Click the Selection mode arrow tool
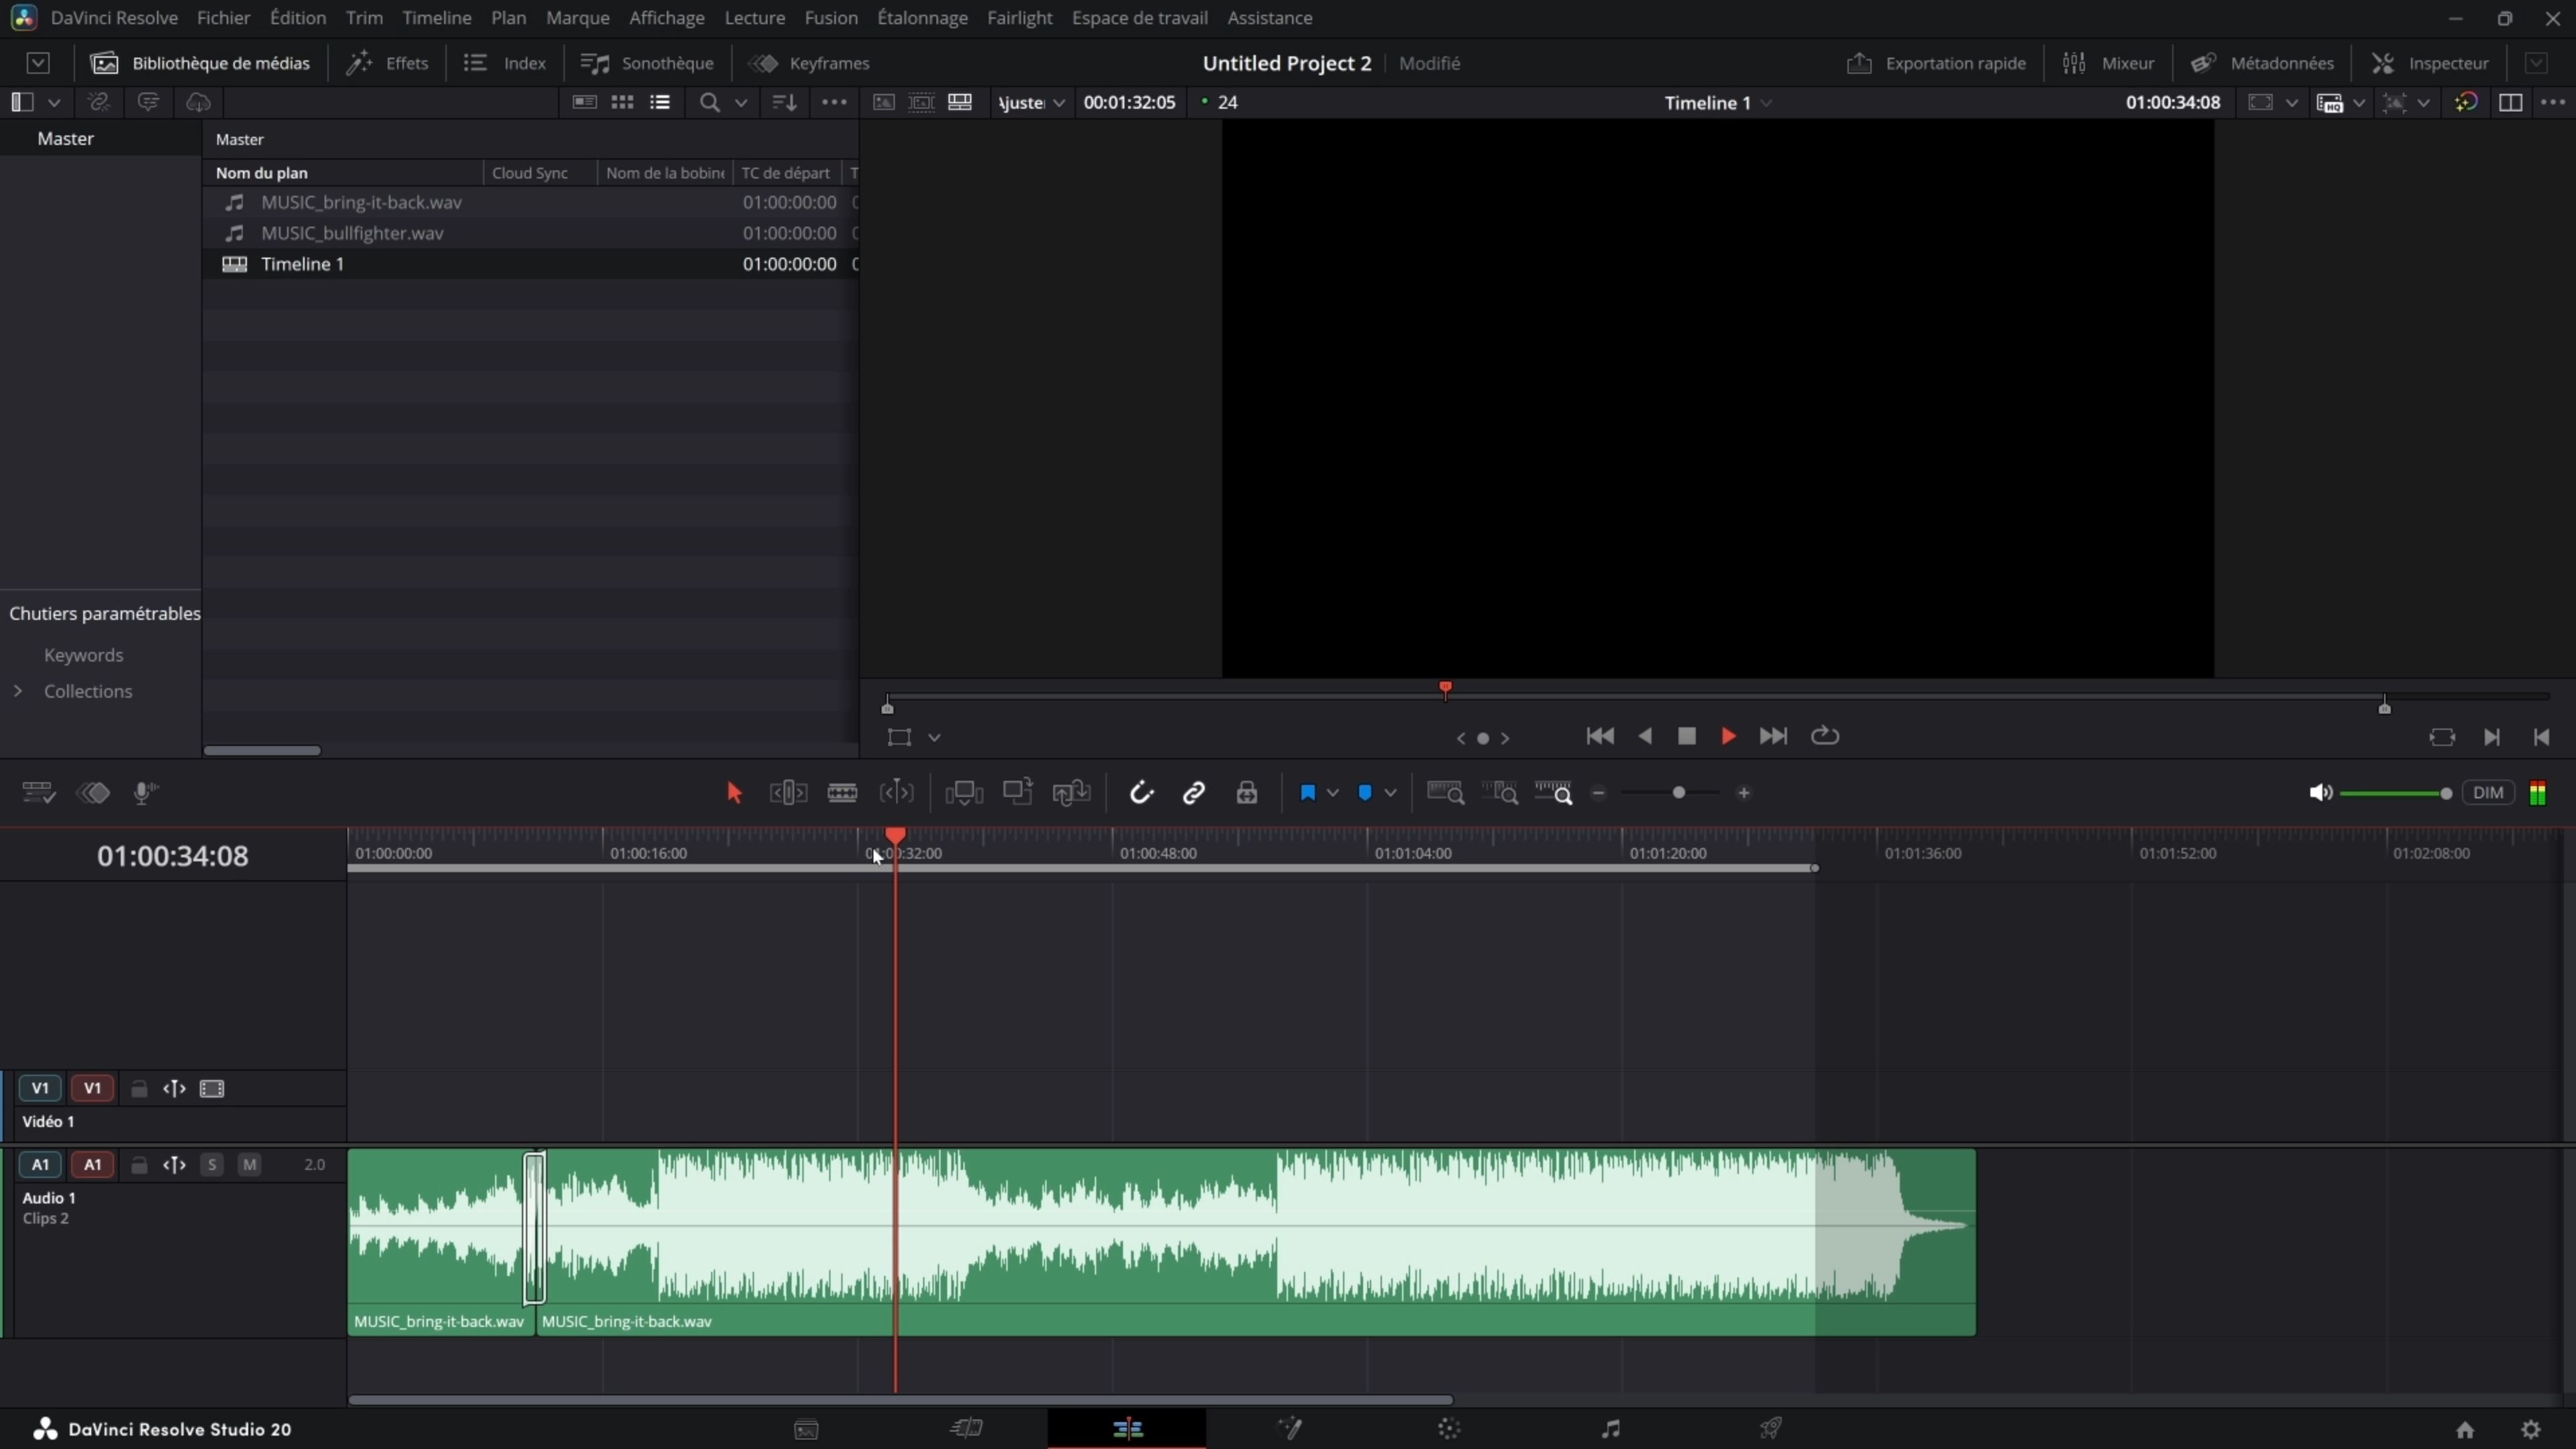The height and width of the screenshot is (1449, 2576). (734, 793)
